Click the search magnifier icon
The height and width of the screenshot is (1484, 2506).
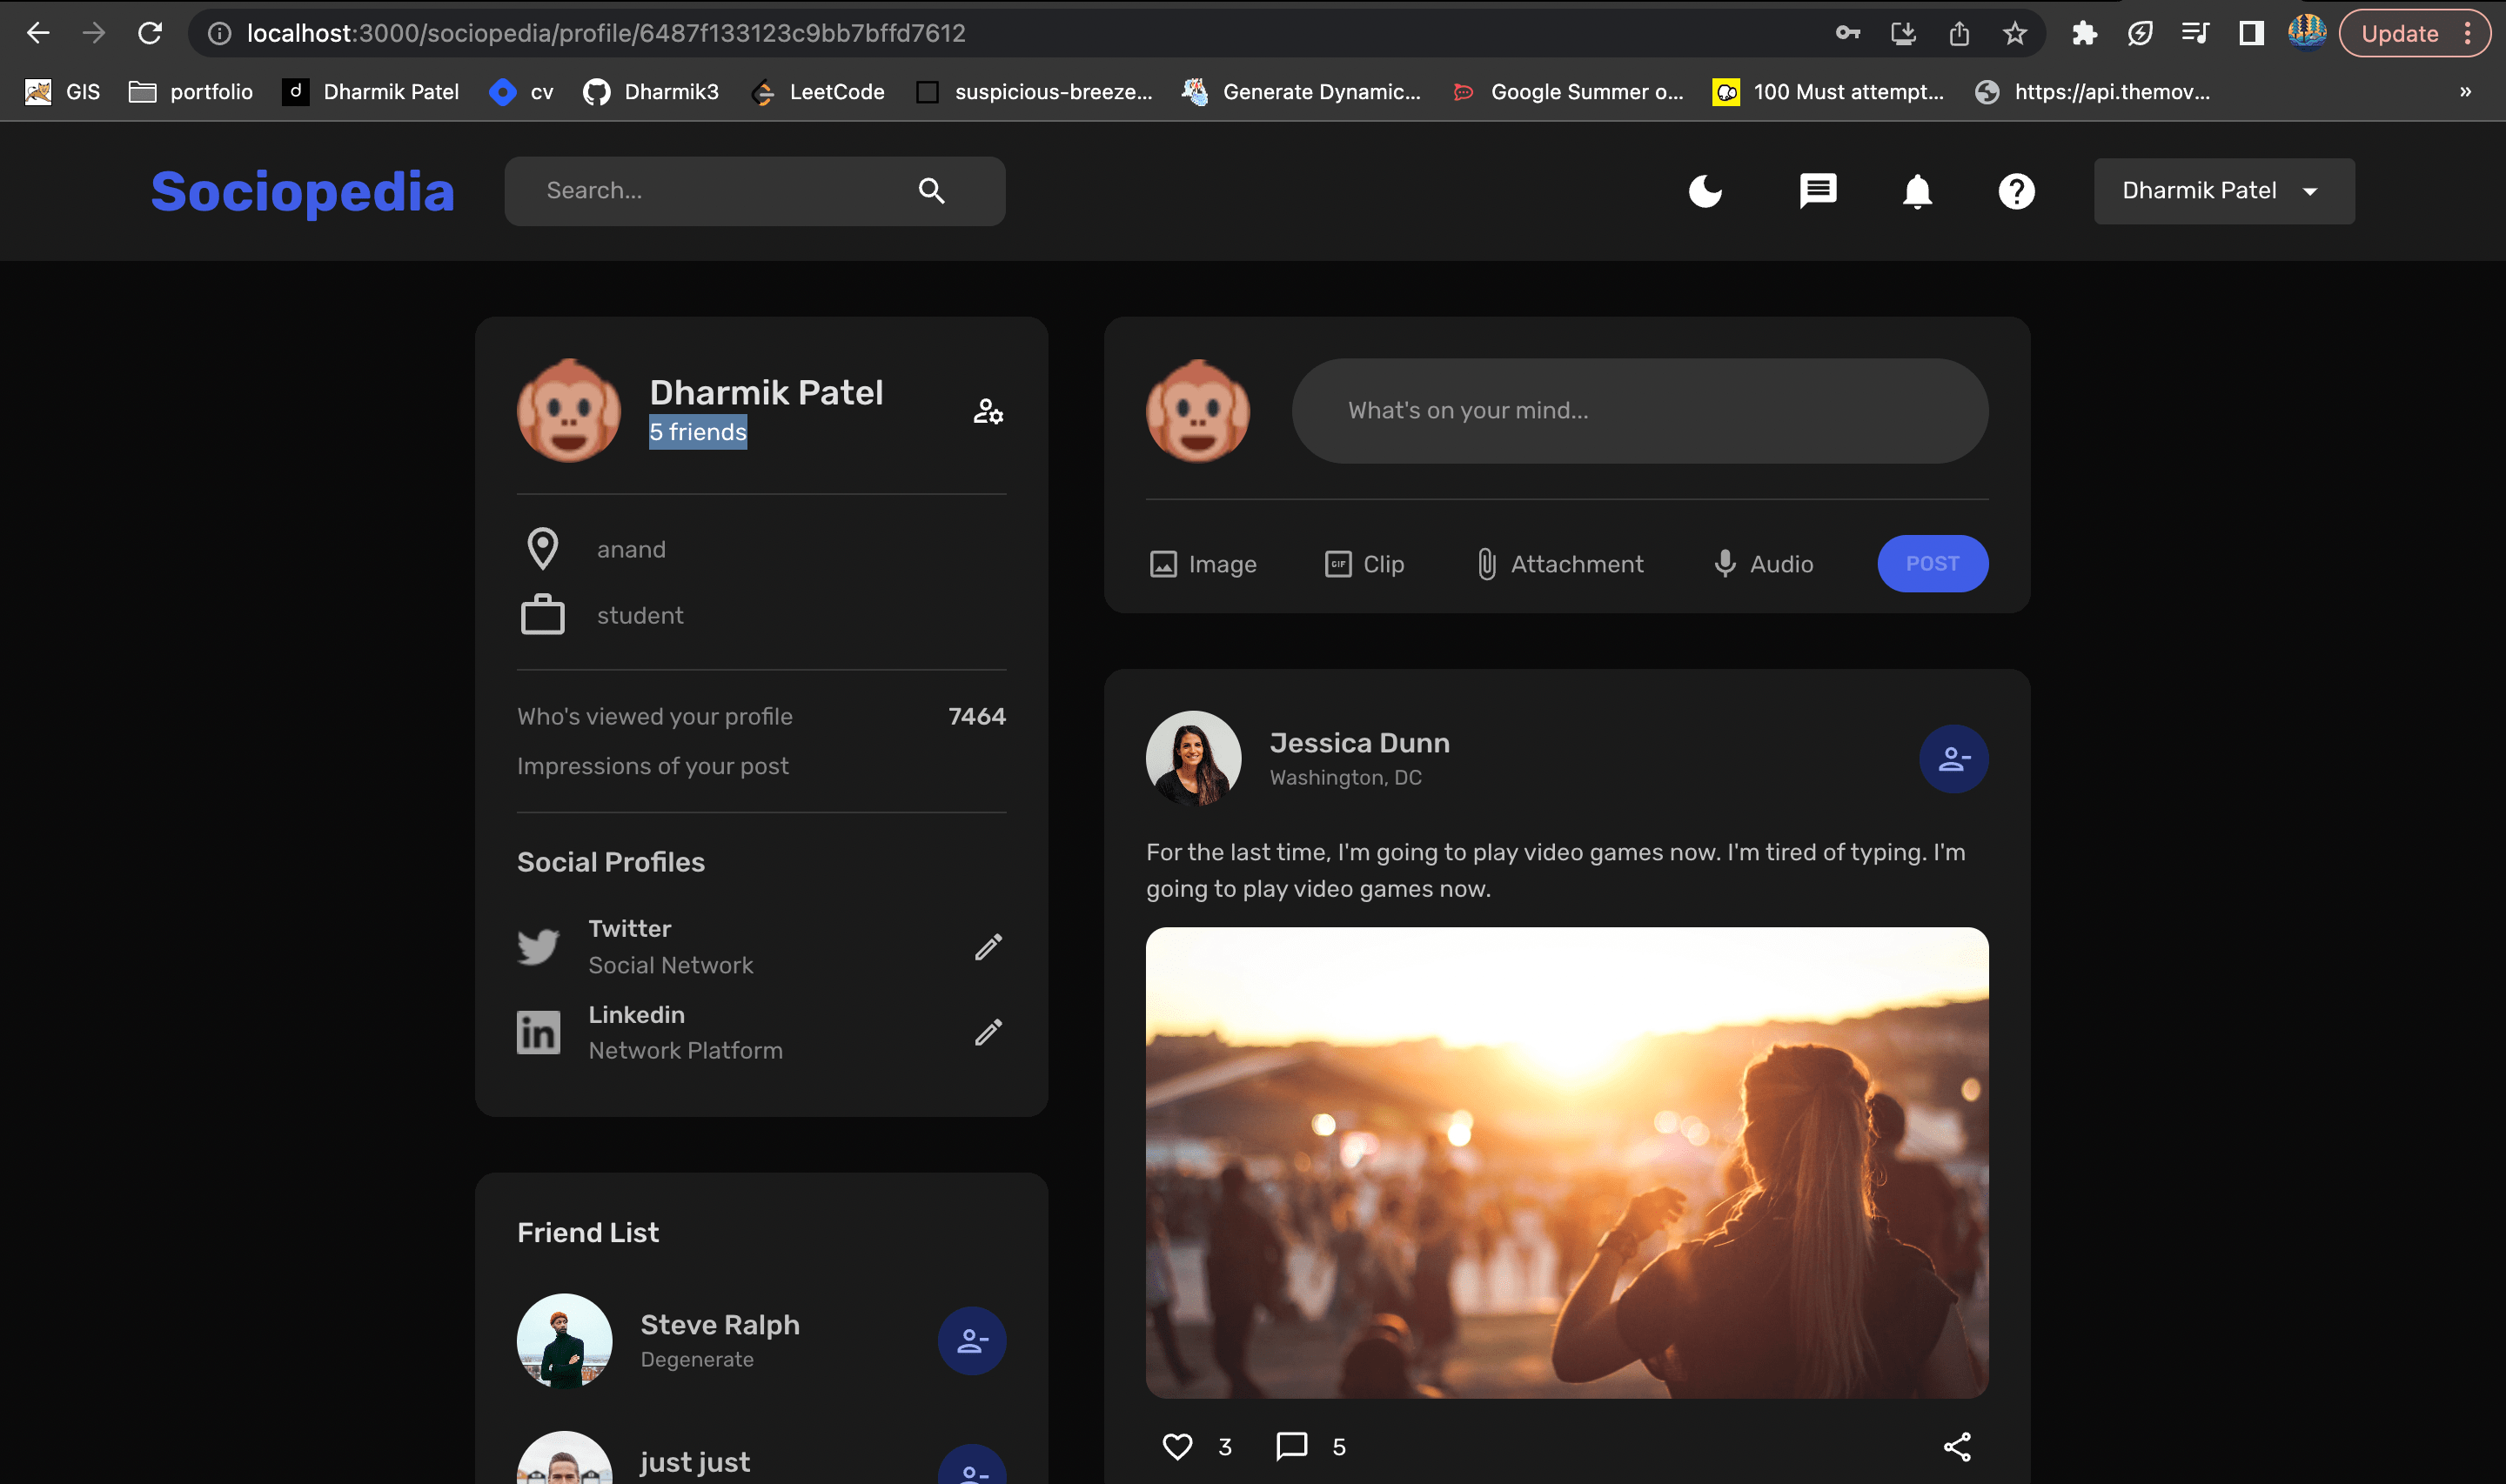coord(931,191)
